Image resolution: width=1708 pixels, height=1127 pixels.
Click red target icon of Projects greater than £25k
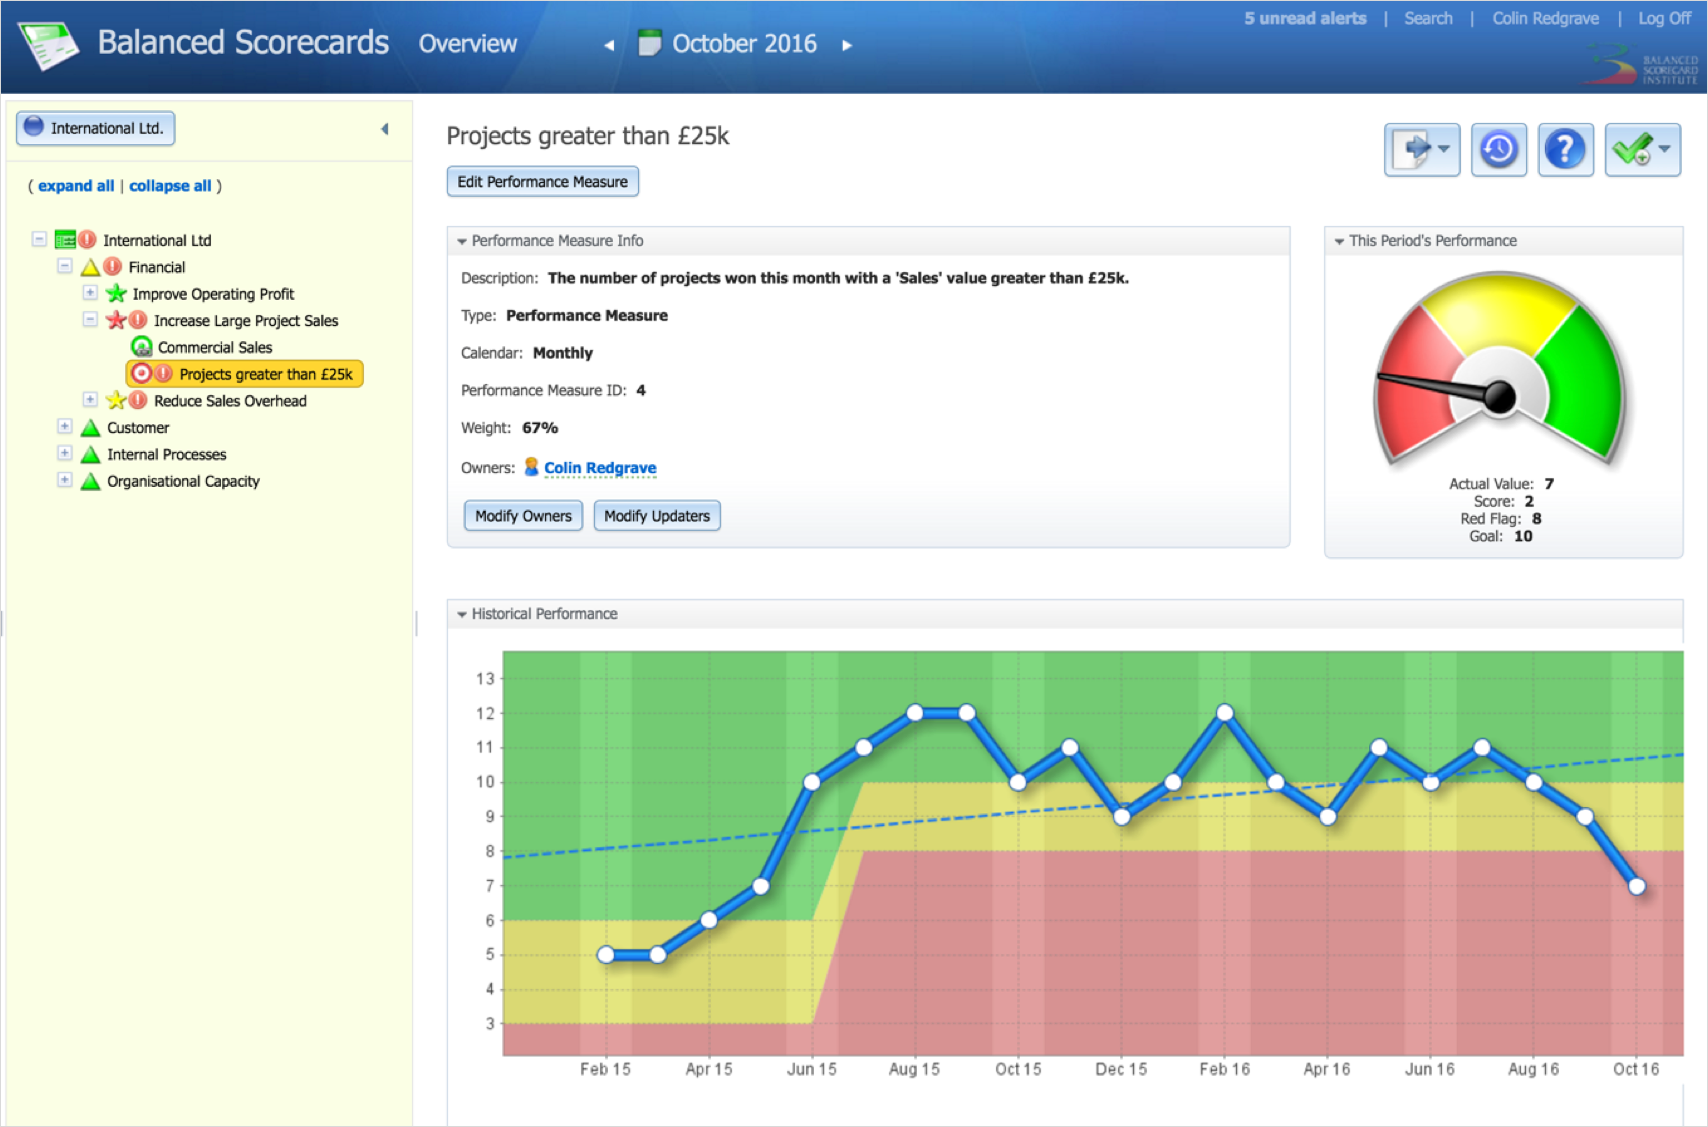[x=141, y=373]
